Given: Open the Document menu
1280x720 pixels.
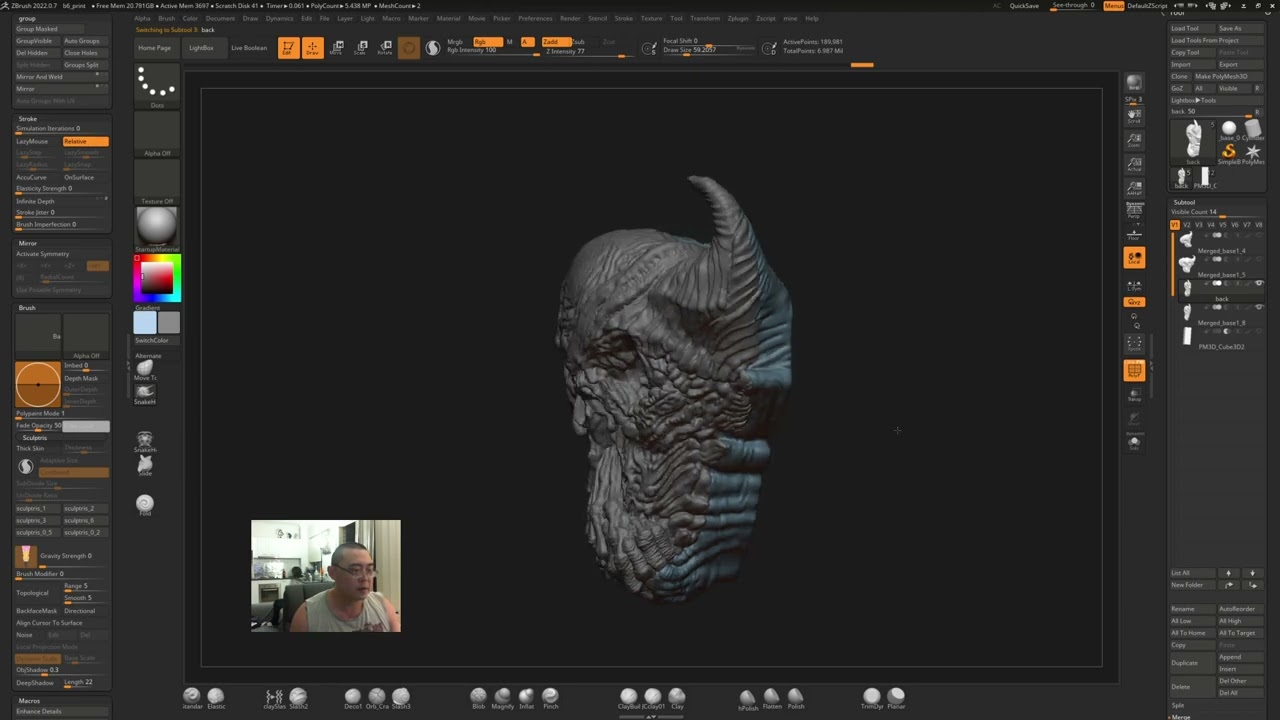Looking at the screenshot, I should [x=220, y=18].
